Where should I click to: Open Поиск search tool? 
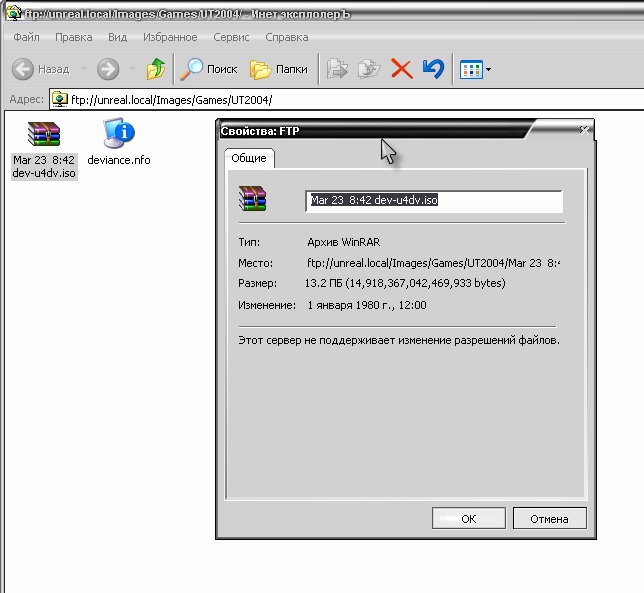pos(209,69)
